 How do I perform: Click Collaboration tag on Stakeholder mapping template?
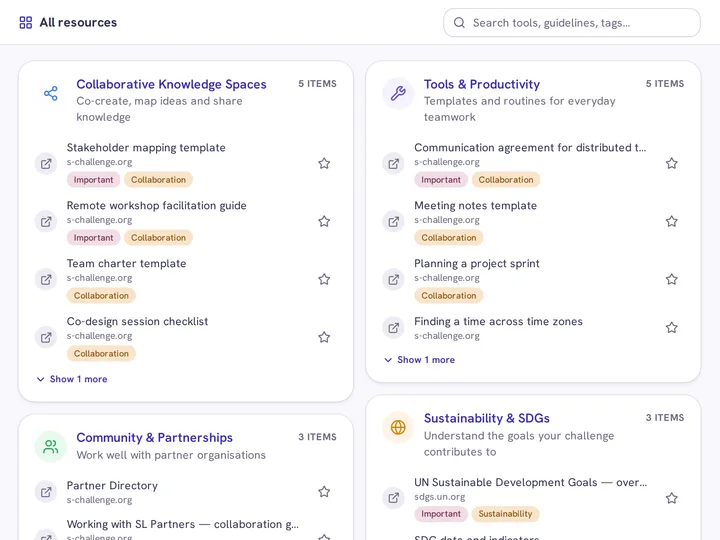click(158, 180)
